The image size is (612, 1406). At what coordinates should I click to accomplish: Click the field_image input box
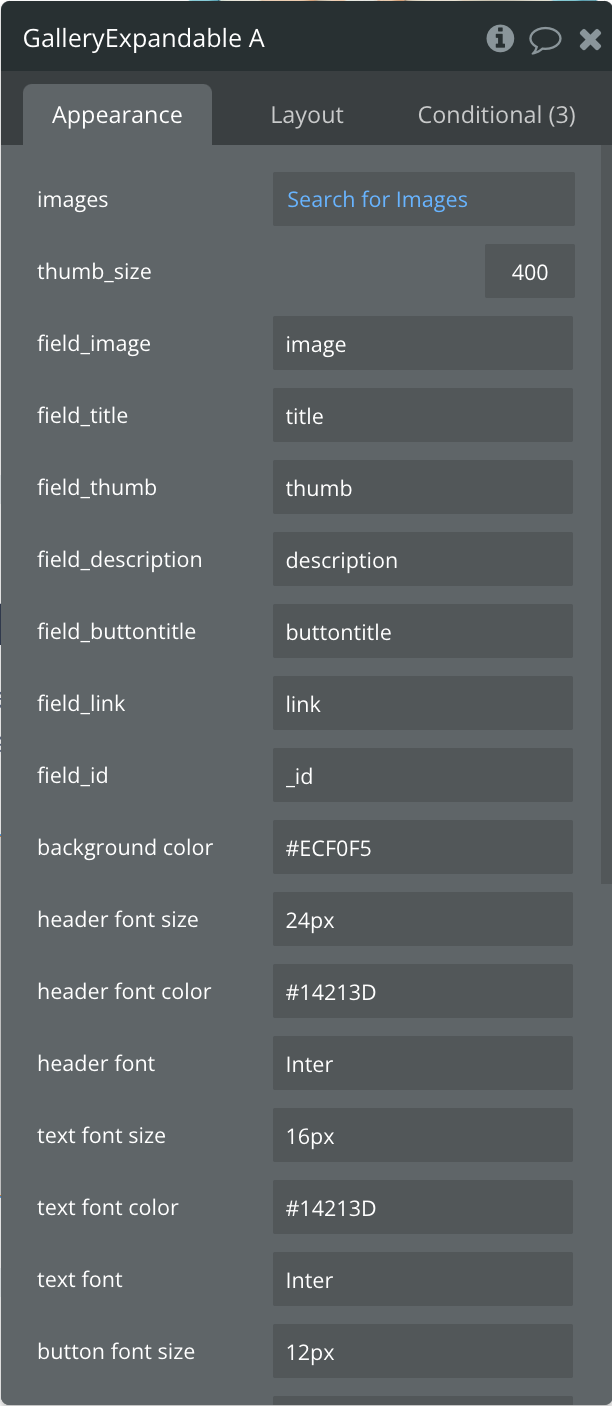coord(422,344)
